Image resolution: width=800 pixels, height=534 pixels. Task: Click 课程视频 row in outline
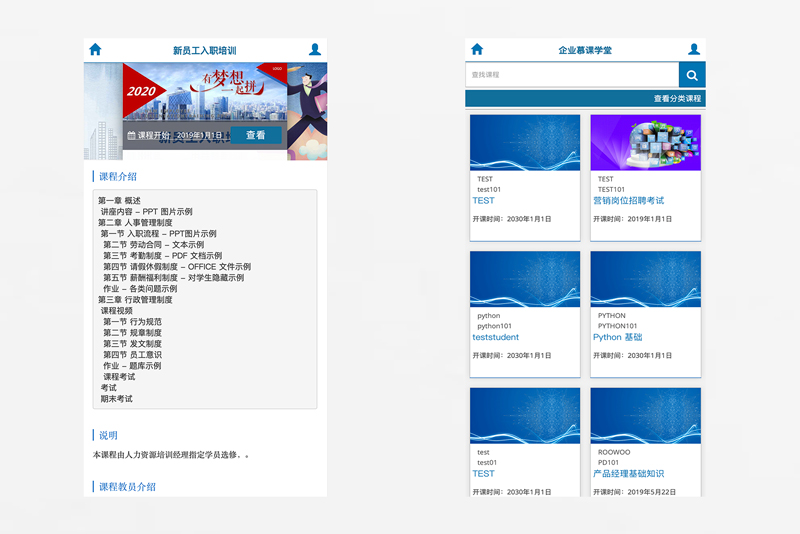(116, 311)
